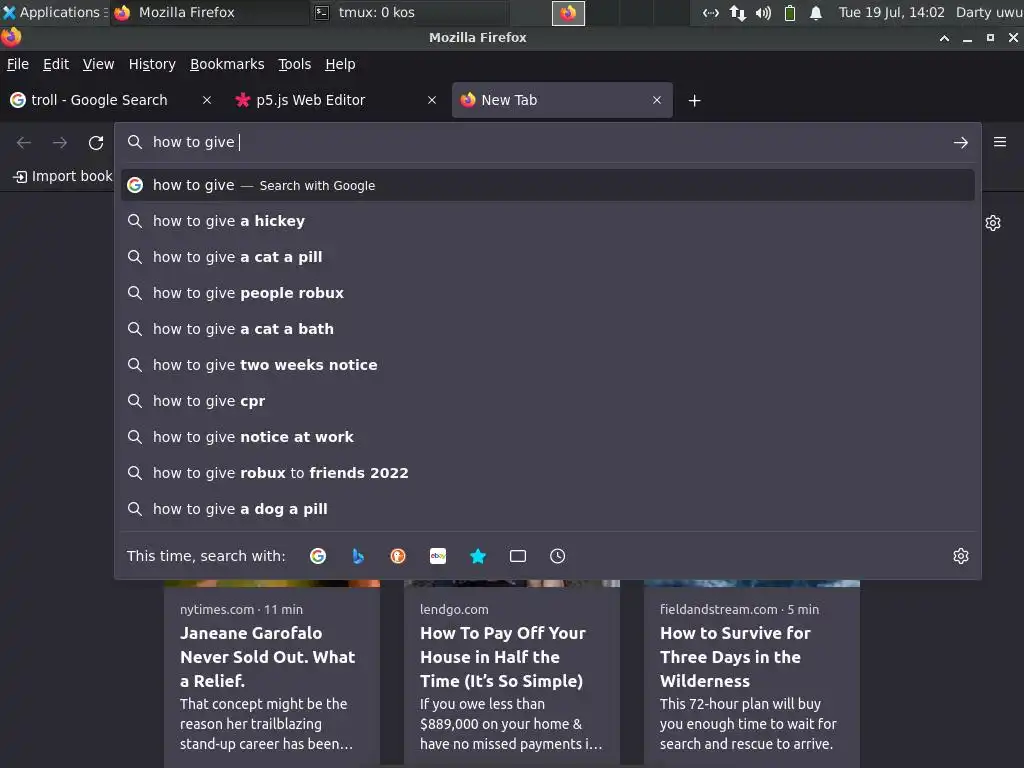Image resolution: width=1024 pixels, height=768 pixels.
Task: Click the battery indicator in panel
Action: pyautogui.click(x=790, y=12)
